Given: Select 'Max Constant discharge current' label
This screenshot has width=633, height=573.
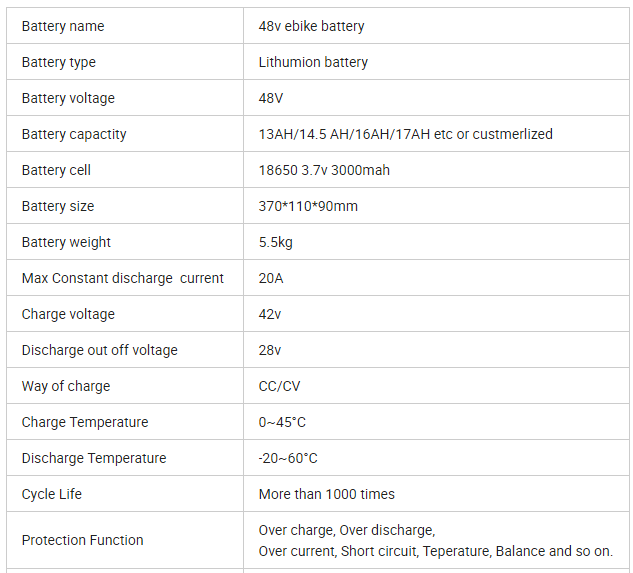Looking at the screenshot, I should 122,278.
